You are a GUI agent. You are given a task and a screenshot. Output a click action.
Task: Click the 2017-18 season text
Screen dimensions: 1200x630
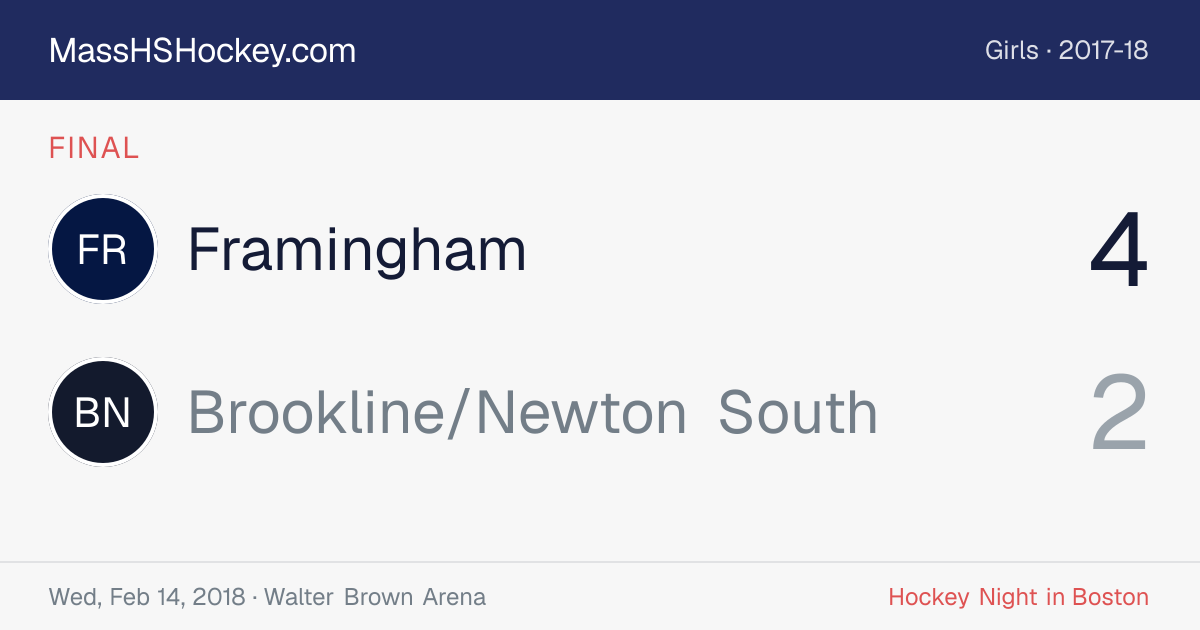click(1104, 51)
